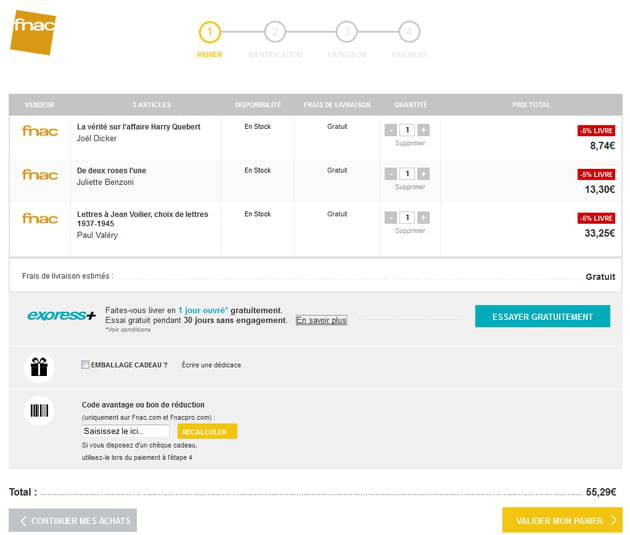Focus the promo code input field
This screenshot has height=535, width=630.
(x=125, y=431)
